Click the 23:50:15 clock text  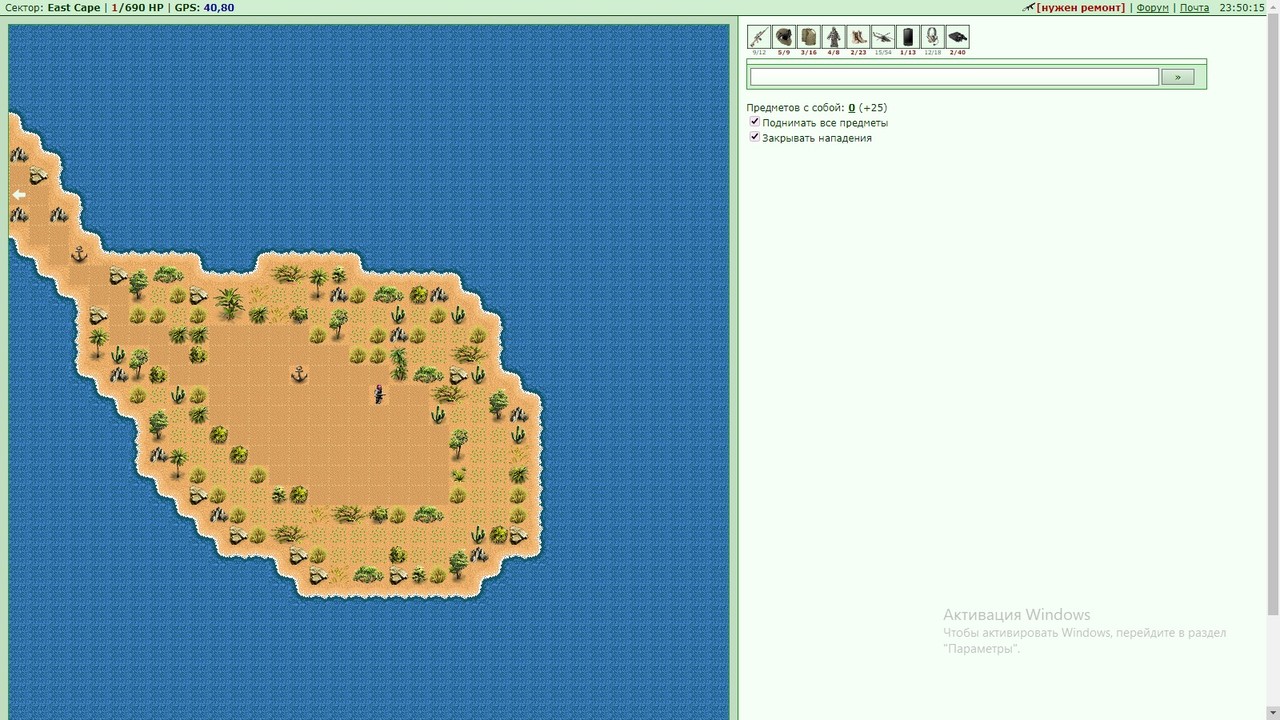click(x=1242, y=8)
